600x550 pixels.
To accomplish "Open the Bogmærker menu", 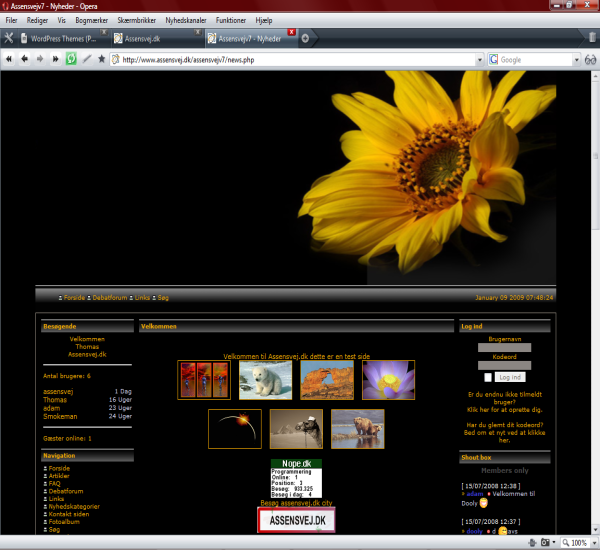I will [91, 20].
